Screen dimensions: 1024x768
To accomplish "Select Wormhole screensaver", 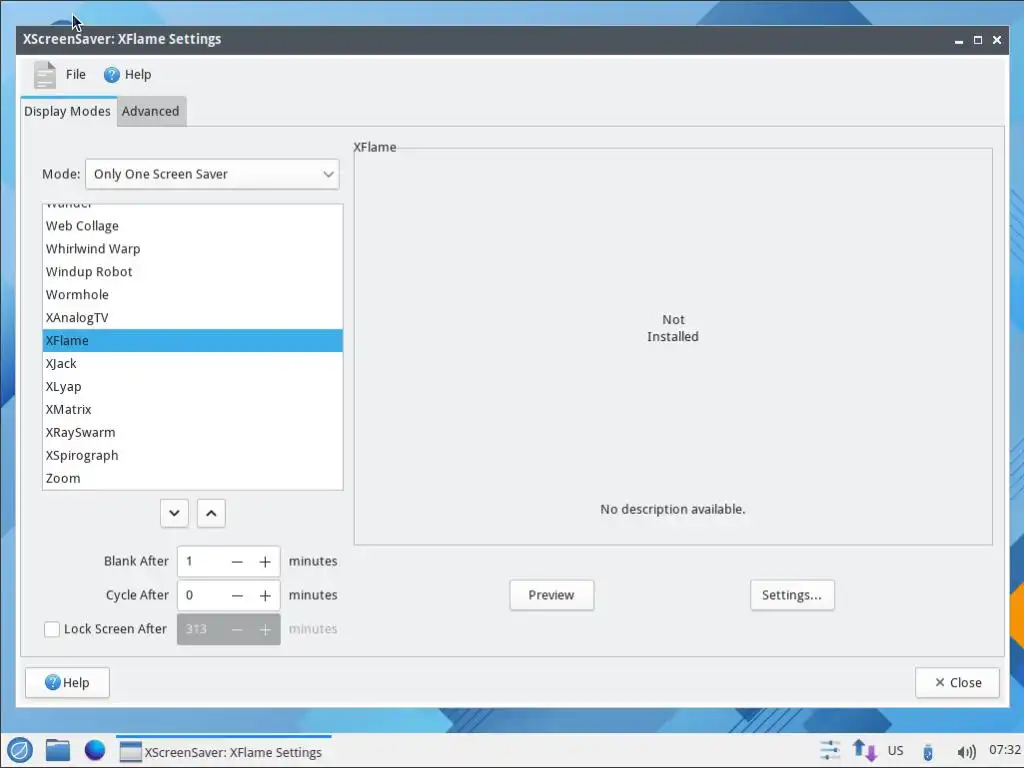I will (x=193, y=295).
